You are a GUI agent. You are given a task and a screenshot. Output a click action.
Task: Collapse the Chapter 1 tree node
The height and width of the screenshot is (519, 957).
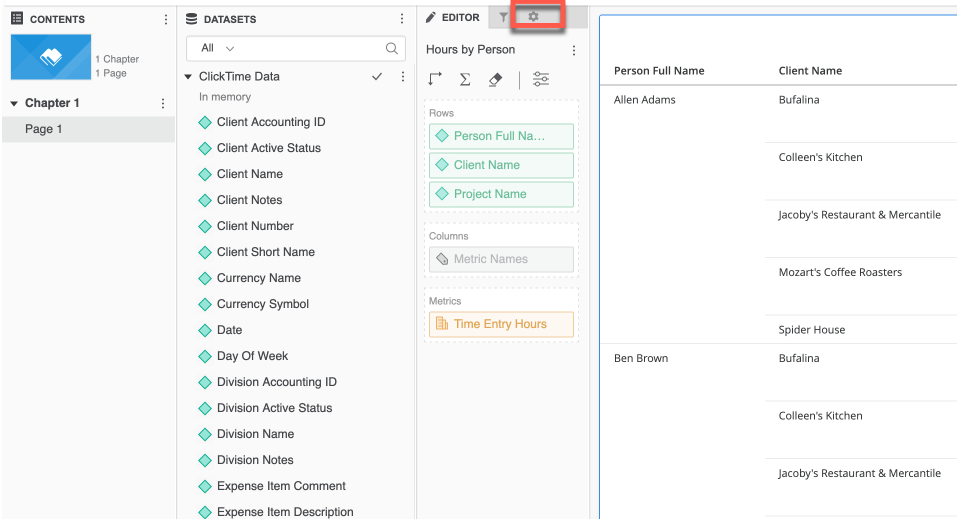pos(14,104)
